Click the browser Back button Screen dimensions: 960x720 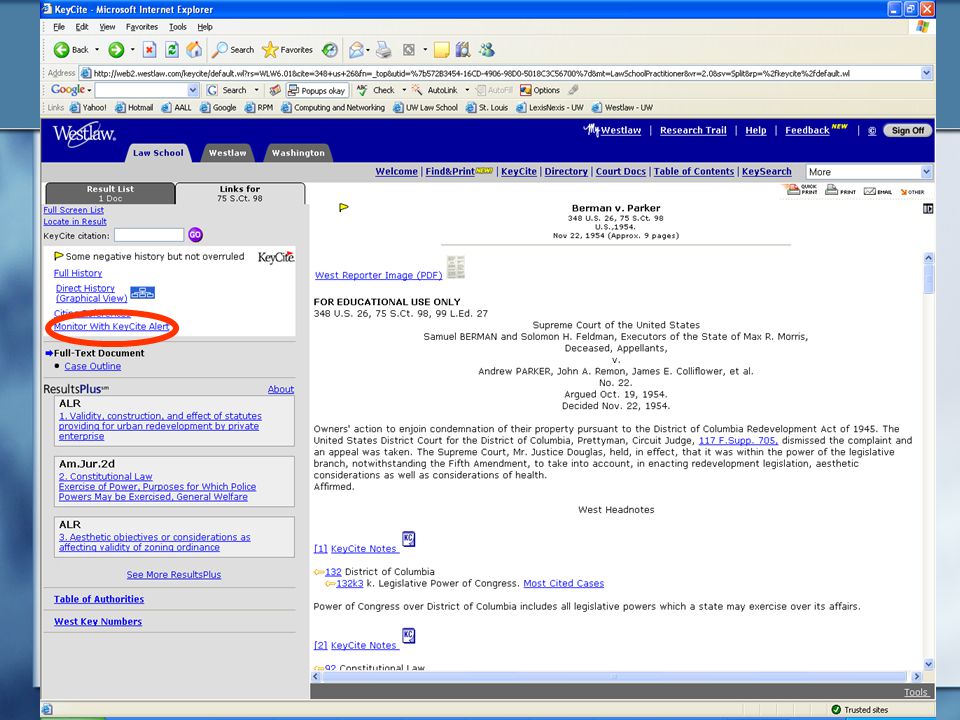pyautogui.click(x=71, y=50)
